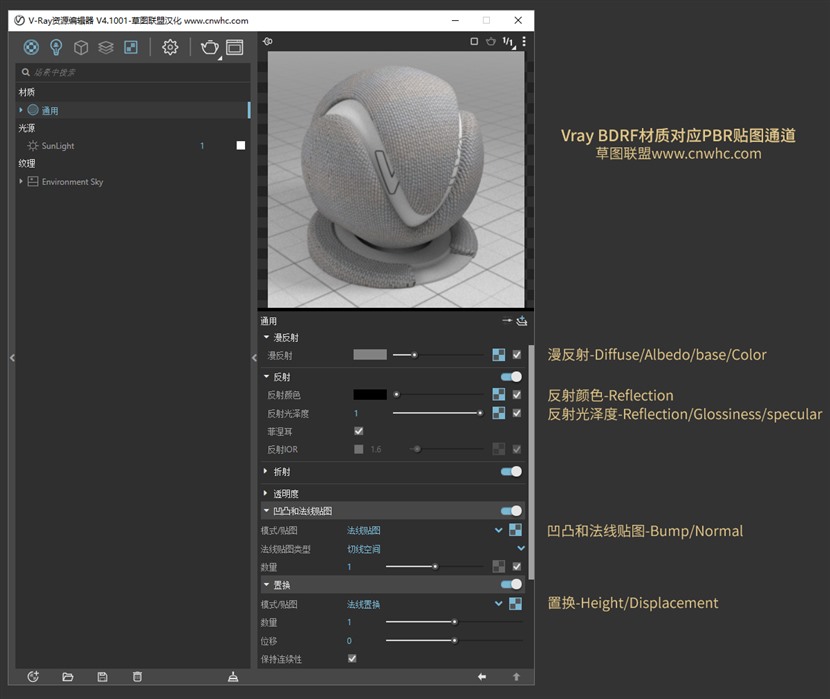Toggle the 反射光泽度 texture enable checkbox
830x699 pixels.
tap(517, 413)
